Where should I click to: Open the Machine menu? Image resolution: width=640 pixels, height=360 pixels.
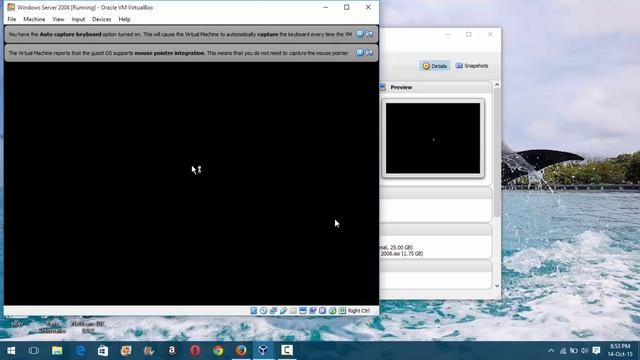point(34,19)
